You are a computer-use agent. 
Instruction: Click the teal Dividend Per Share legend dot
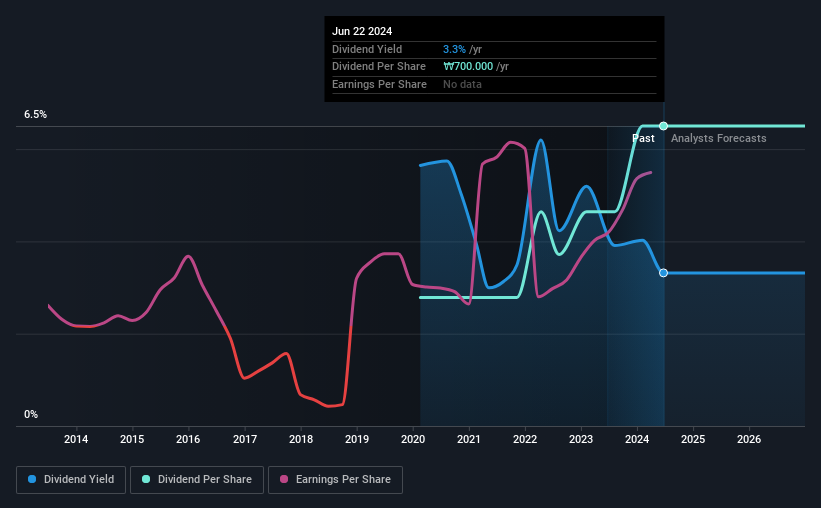(x=146, y=479)
